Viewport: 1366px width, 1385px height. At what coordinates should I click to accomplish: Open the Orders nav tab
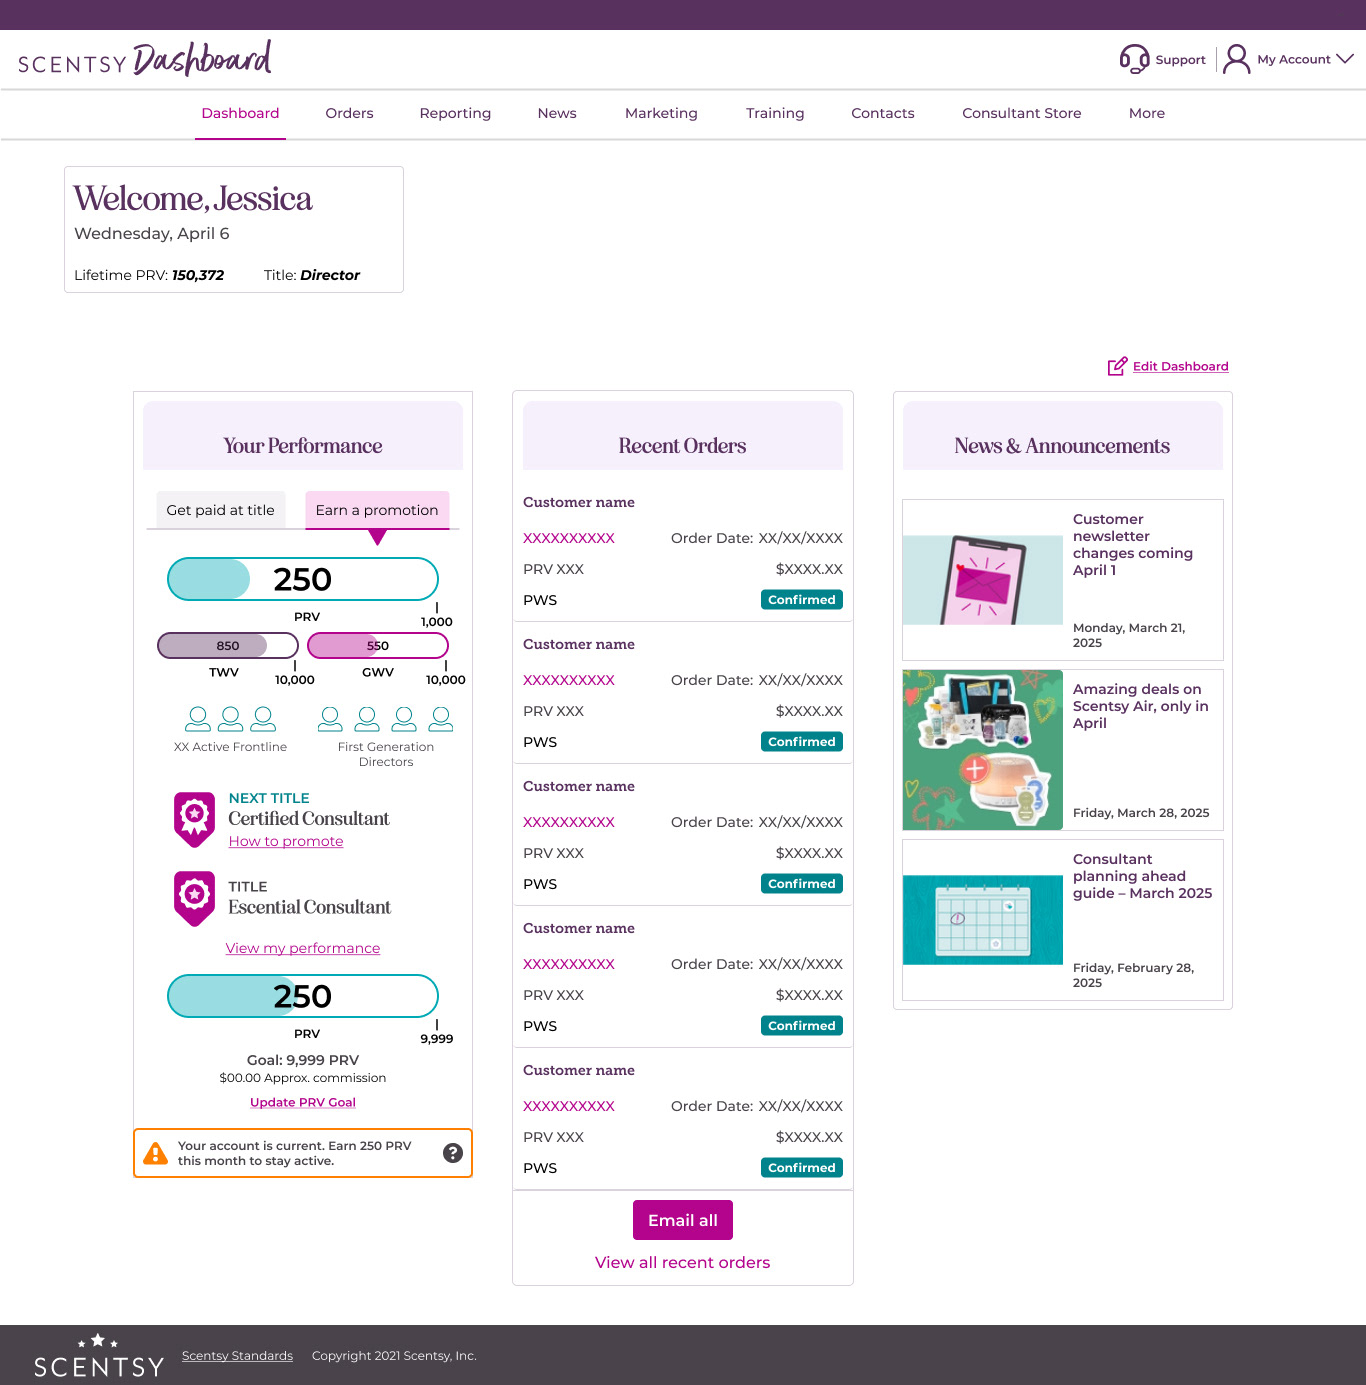349,113
